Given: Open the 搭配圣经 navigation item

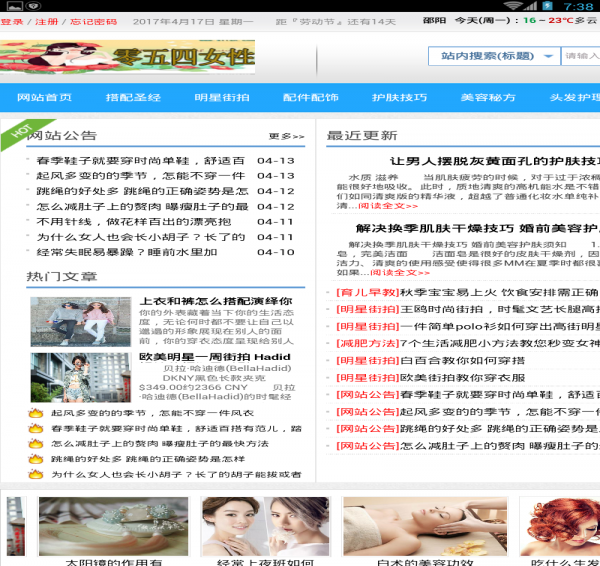Looking at the screenshot, I should [133, 97].
